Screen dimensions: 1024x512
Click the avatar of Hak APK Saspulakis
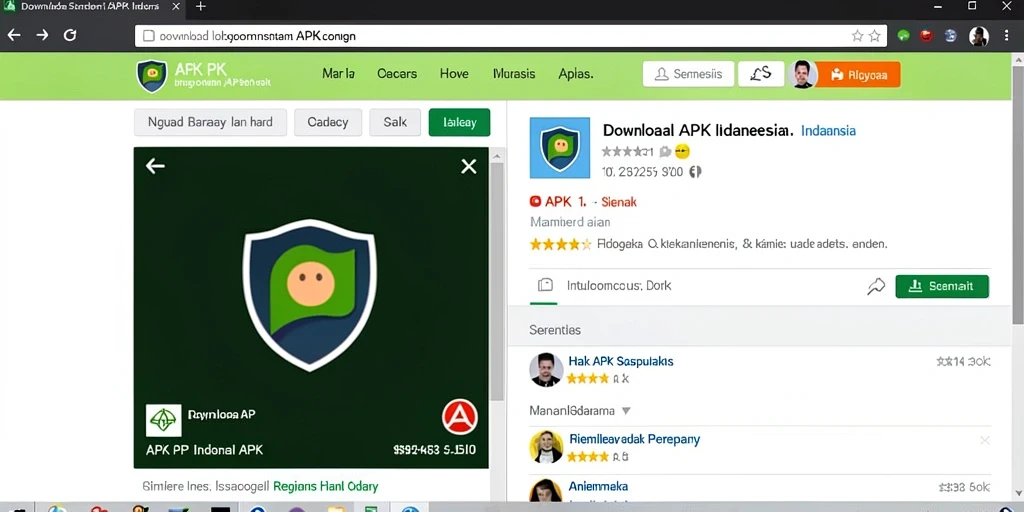tap(546, 370)
